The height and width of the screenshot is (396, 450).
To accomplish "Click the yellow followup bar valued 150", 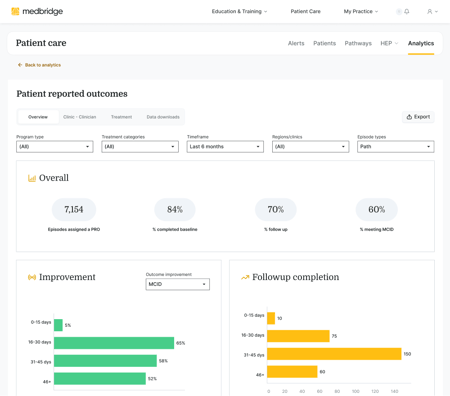I will tap(334, 354).
